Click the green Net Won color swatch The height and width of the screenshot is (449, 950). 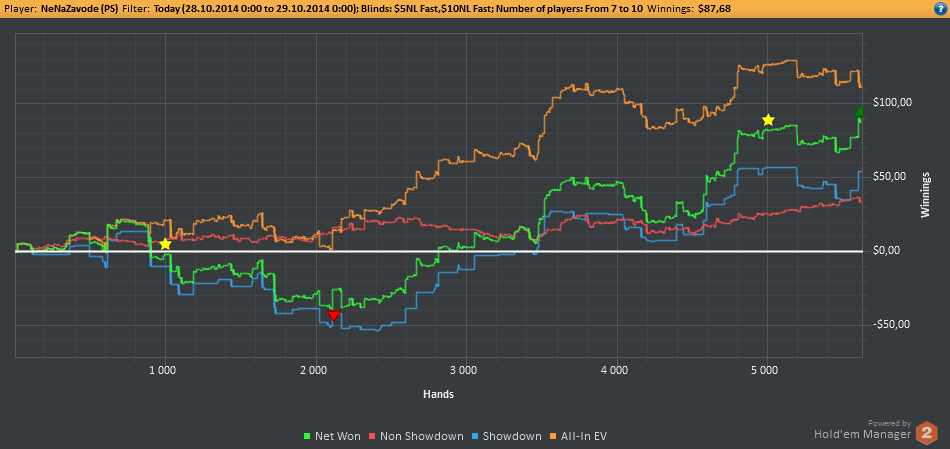click(307, 436)
